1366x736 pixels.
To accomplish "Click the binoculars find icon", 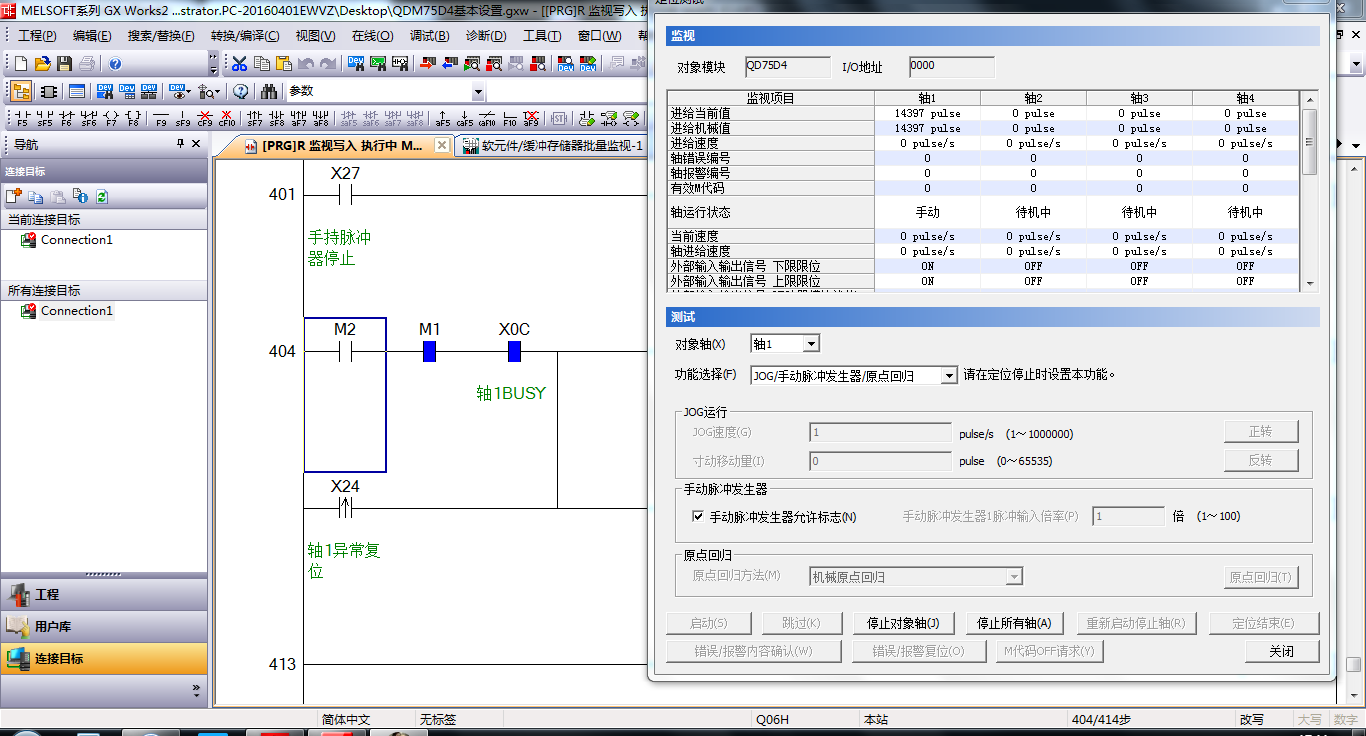I will (268, 91).
